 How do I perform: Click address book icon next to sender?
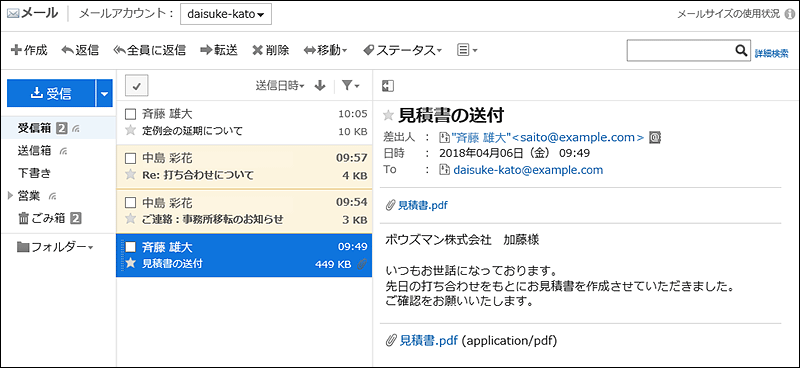(655, 137)
